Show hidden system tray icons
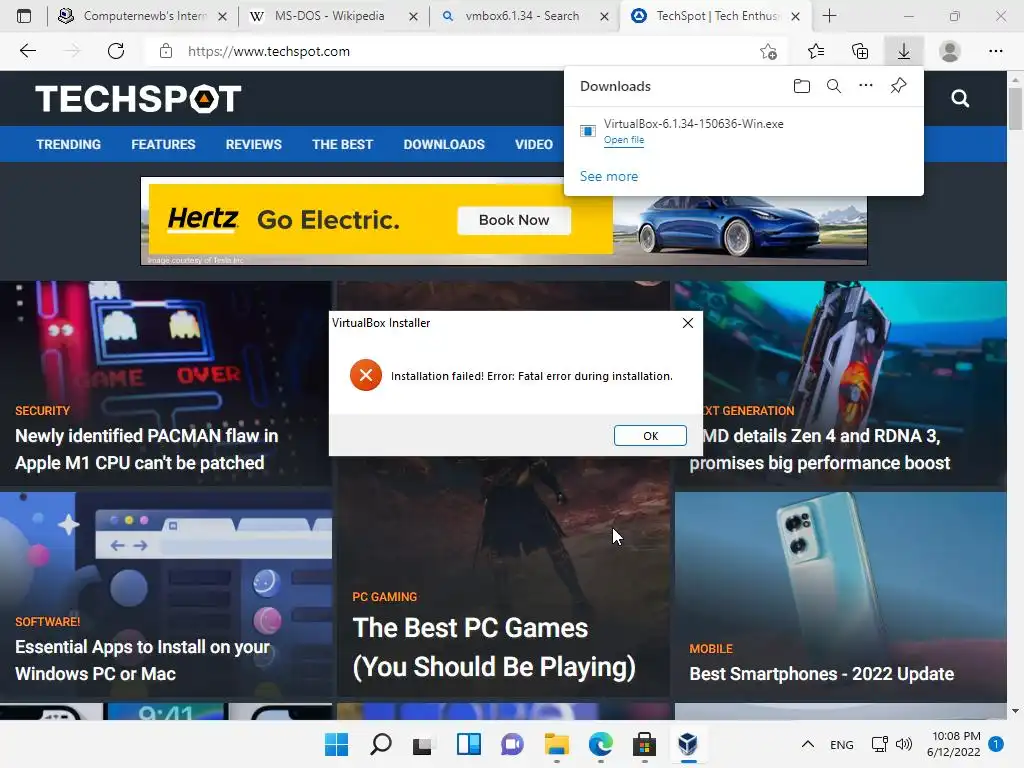The image size is (1024, 768). [808, 744]
